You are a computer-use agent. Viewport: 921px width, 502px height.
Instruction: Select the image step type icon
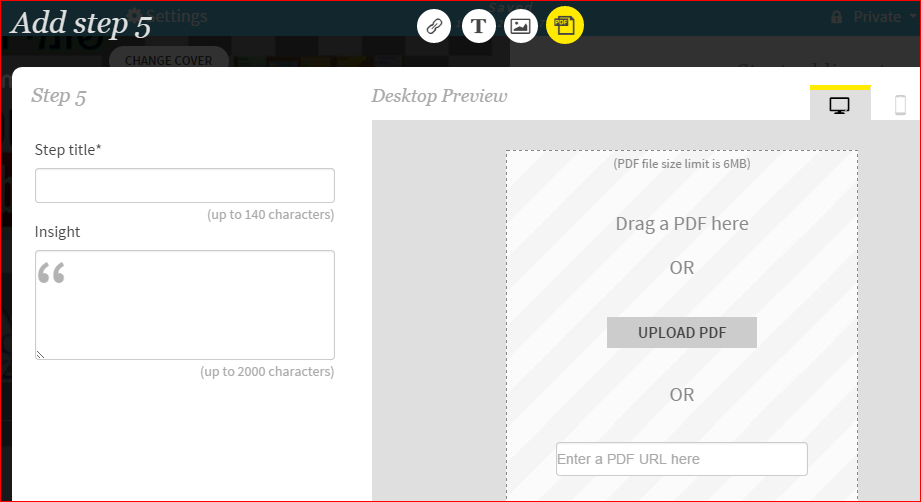point(520,26)
